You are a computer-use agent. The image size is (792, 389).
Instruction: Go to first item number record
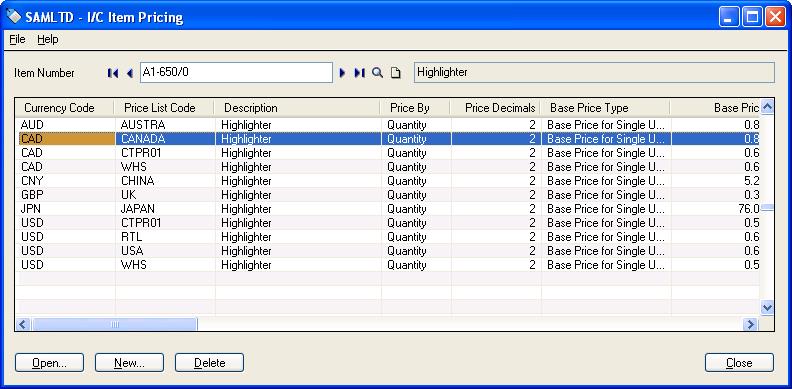113,73
